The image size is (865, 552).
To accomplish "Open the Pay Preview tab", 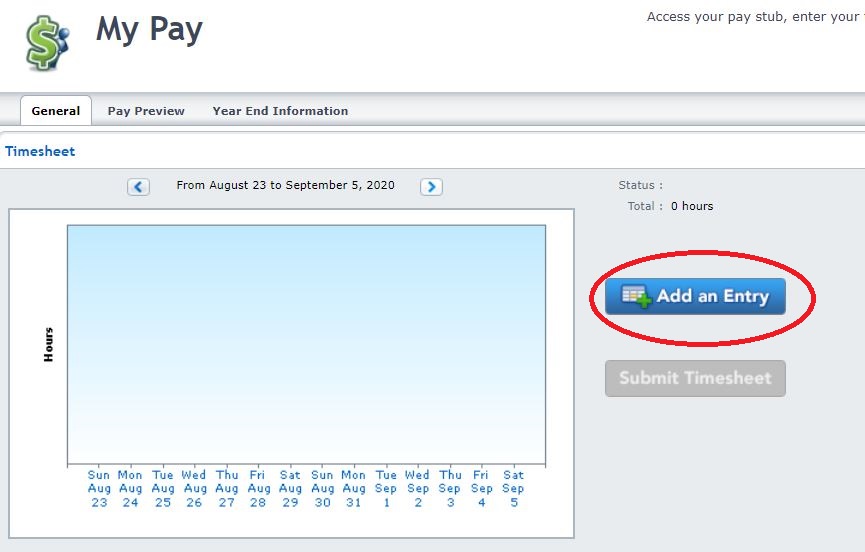I will 146,111.
